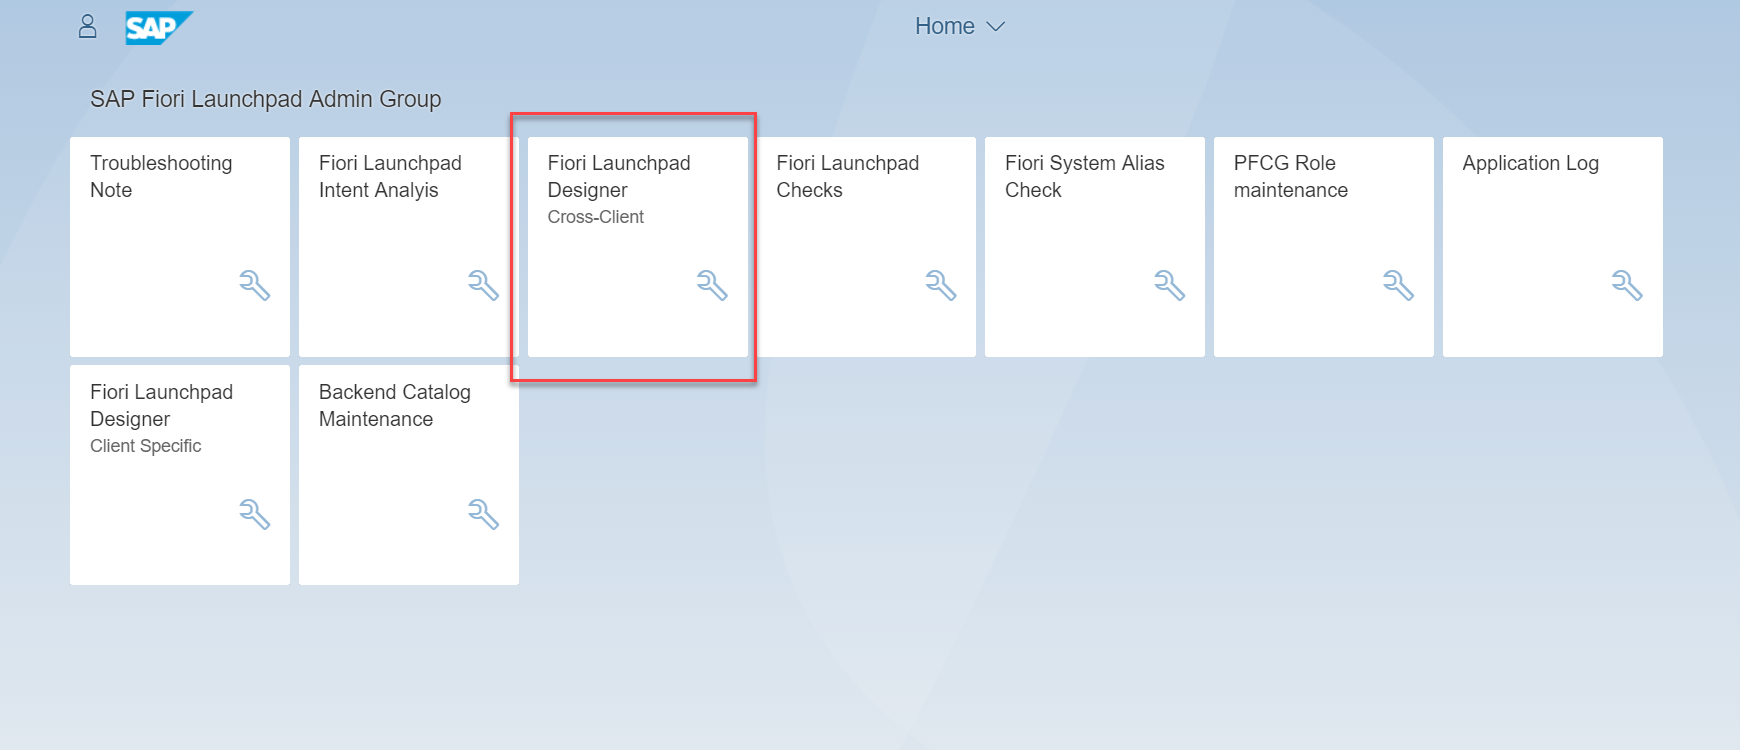The image size is (1740, 750).
Task: Open Backend Catalog Maintenance tile title
Action: pyautogui.click(x=395, y=405)
